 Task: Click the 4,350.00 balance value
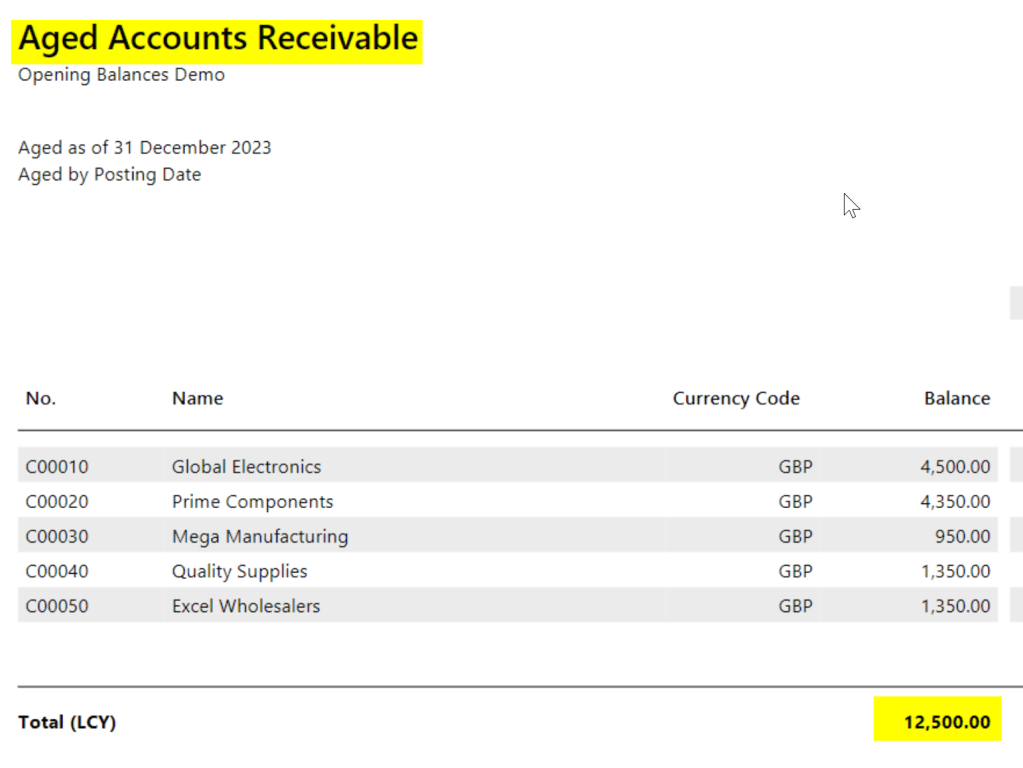click(x=955, y=502)
